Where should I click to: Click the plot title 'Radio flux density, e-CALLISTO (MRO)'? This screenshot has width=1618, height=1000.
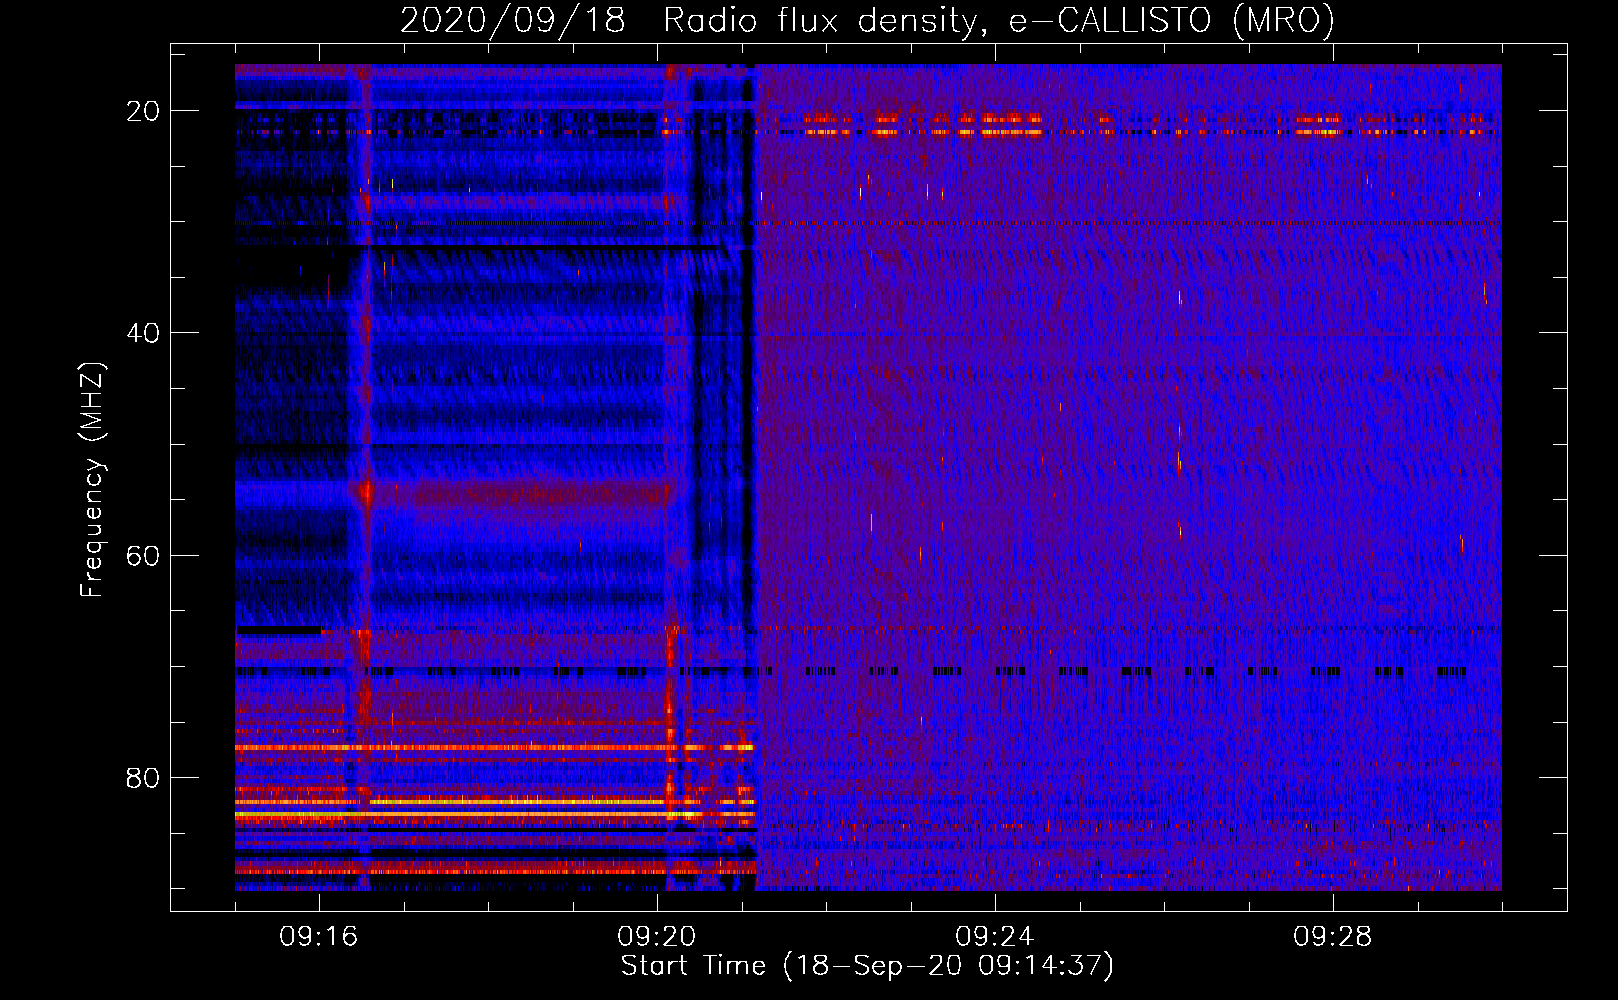999,20
